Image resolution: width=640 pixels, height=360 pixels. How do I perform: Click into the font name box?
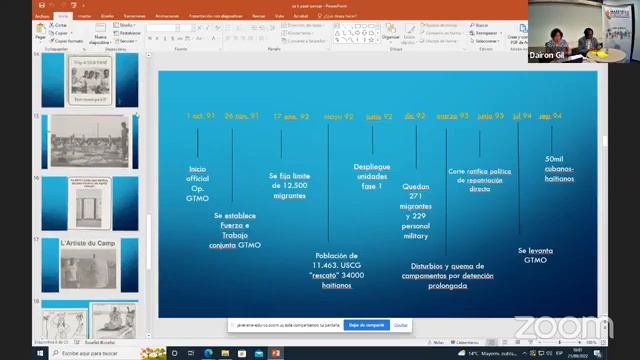(161, 28)
